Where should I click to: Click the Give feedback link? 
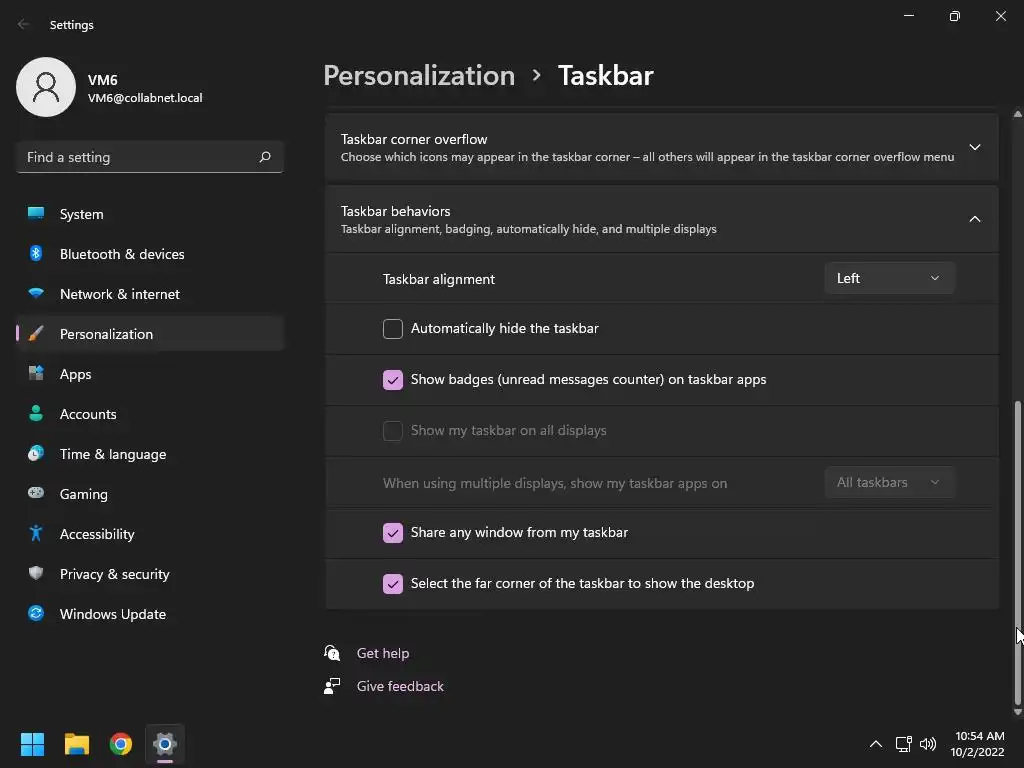(400, 686)
